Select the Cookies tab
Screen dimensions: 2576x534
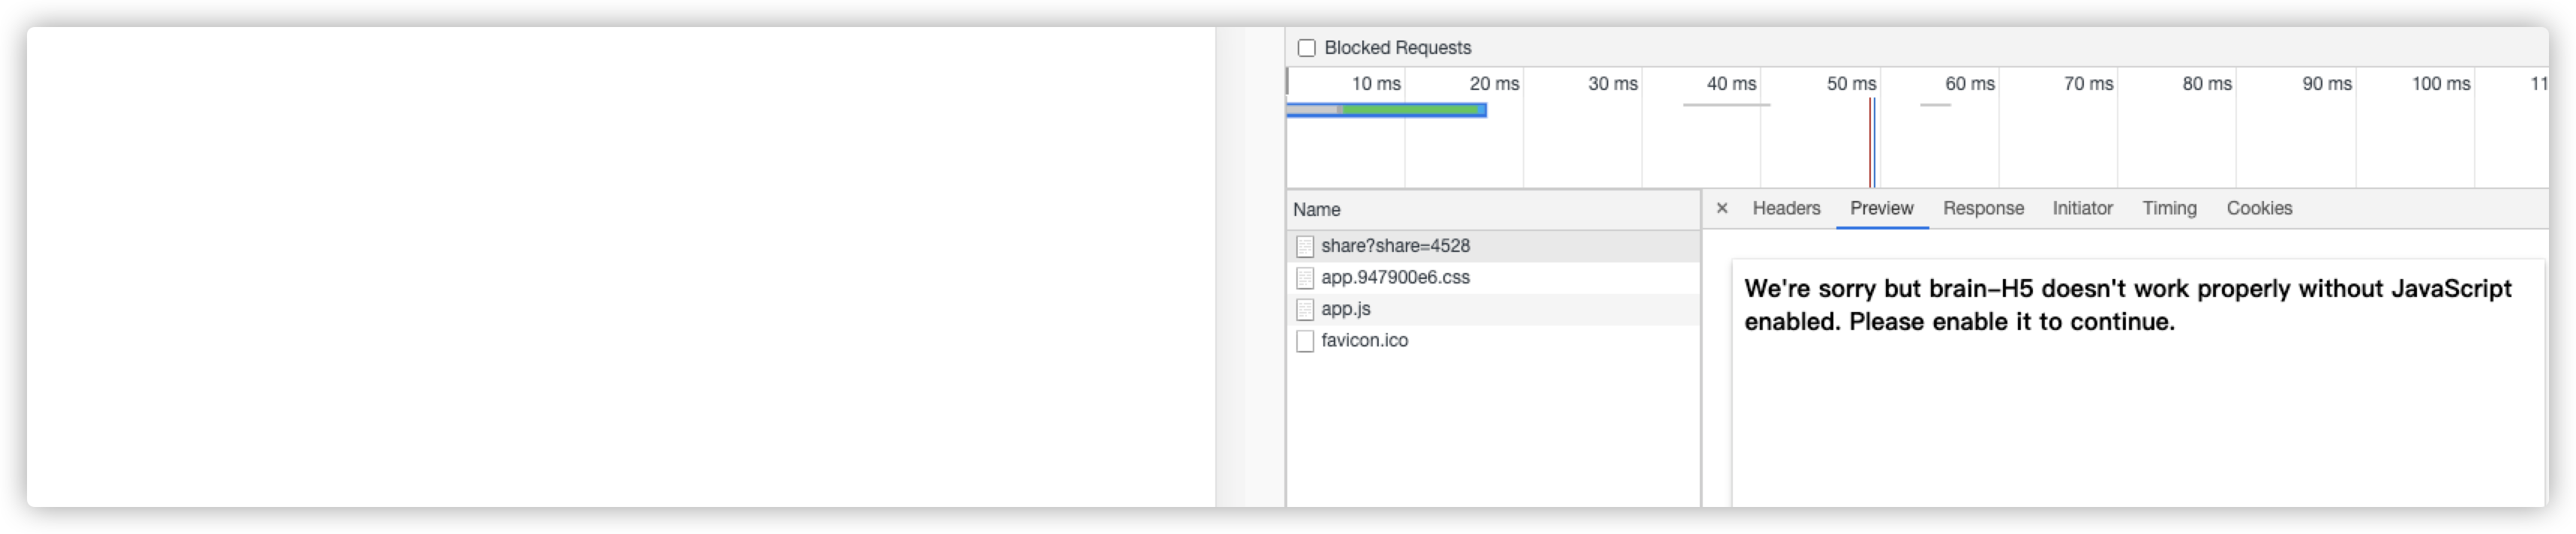coord(2259,208)
